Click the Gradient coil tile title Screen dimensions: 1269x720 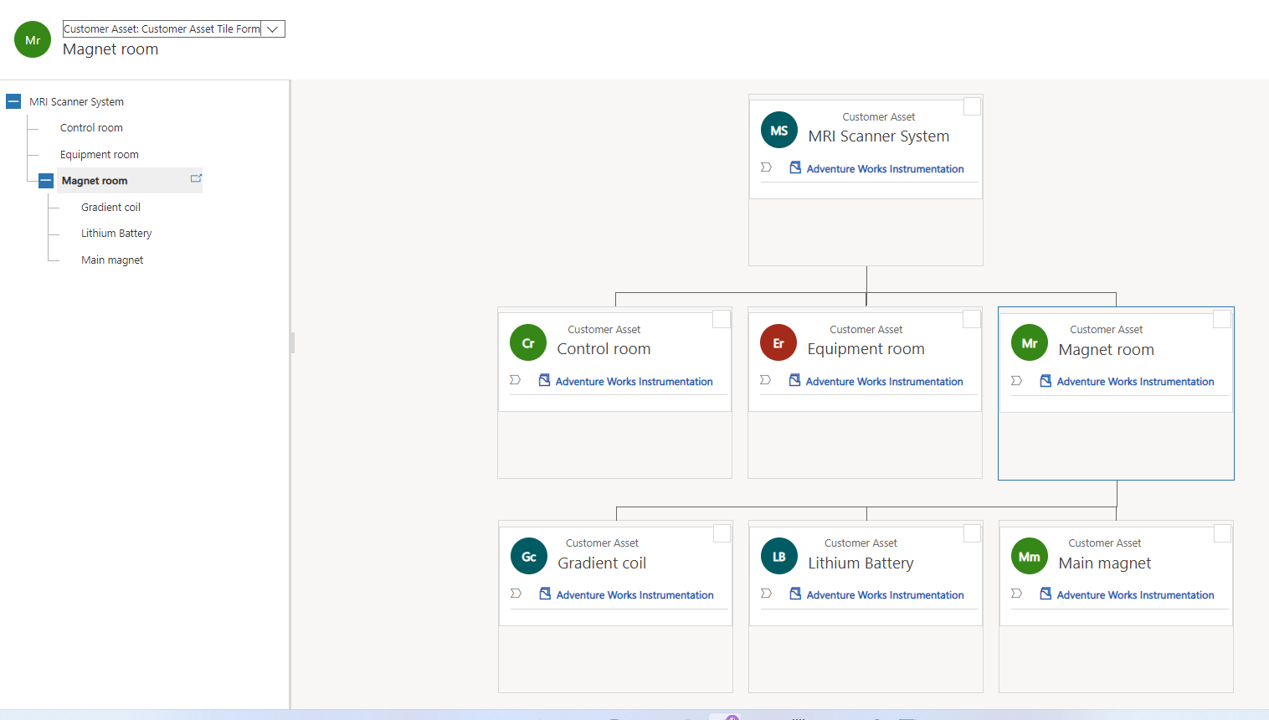[602, 563]
